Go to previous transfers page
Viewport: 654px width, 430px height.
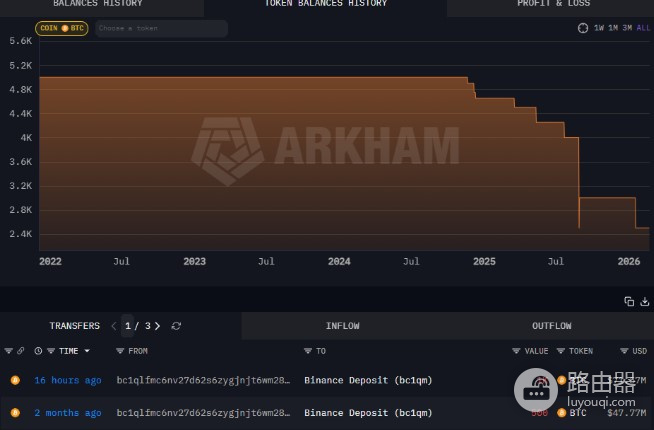[114, 326]
